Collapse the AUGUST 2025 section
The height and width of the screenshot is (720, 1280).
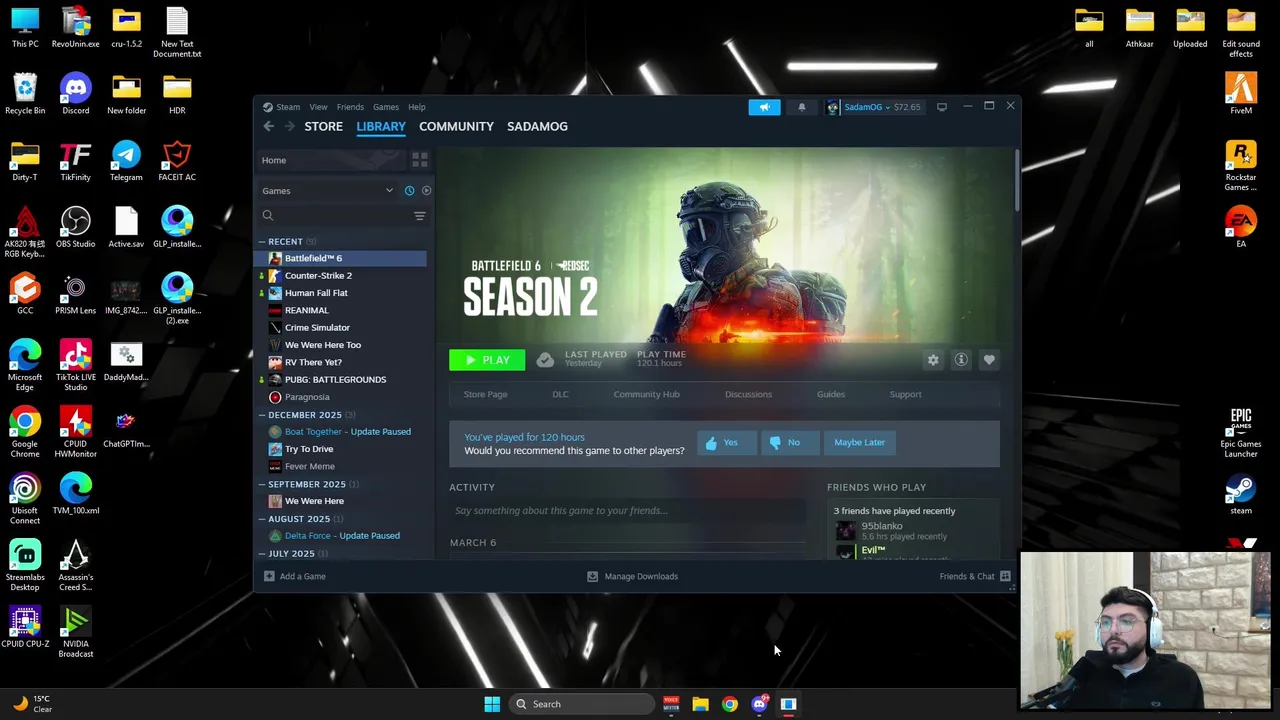pyautogui.click(x=262, y=519)
